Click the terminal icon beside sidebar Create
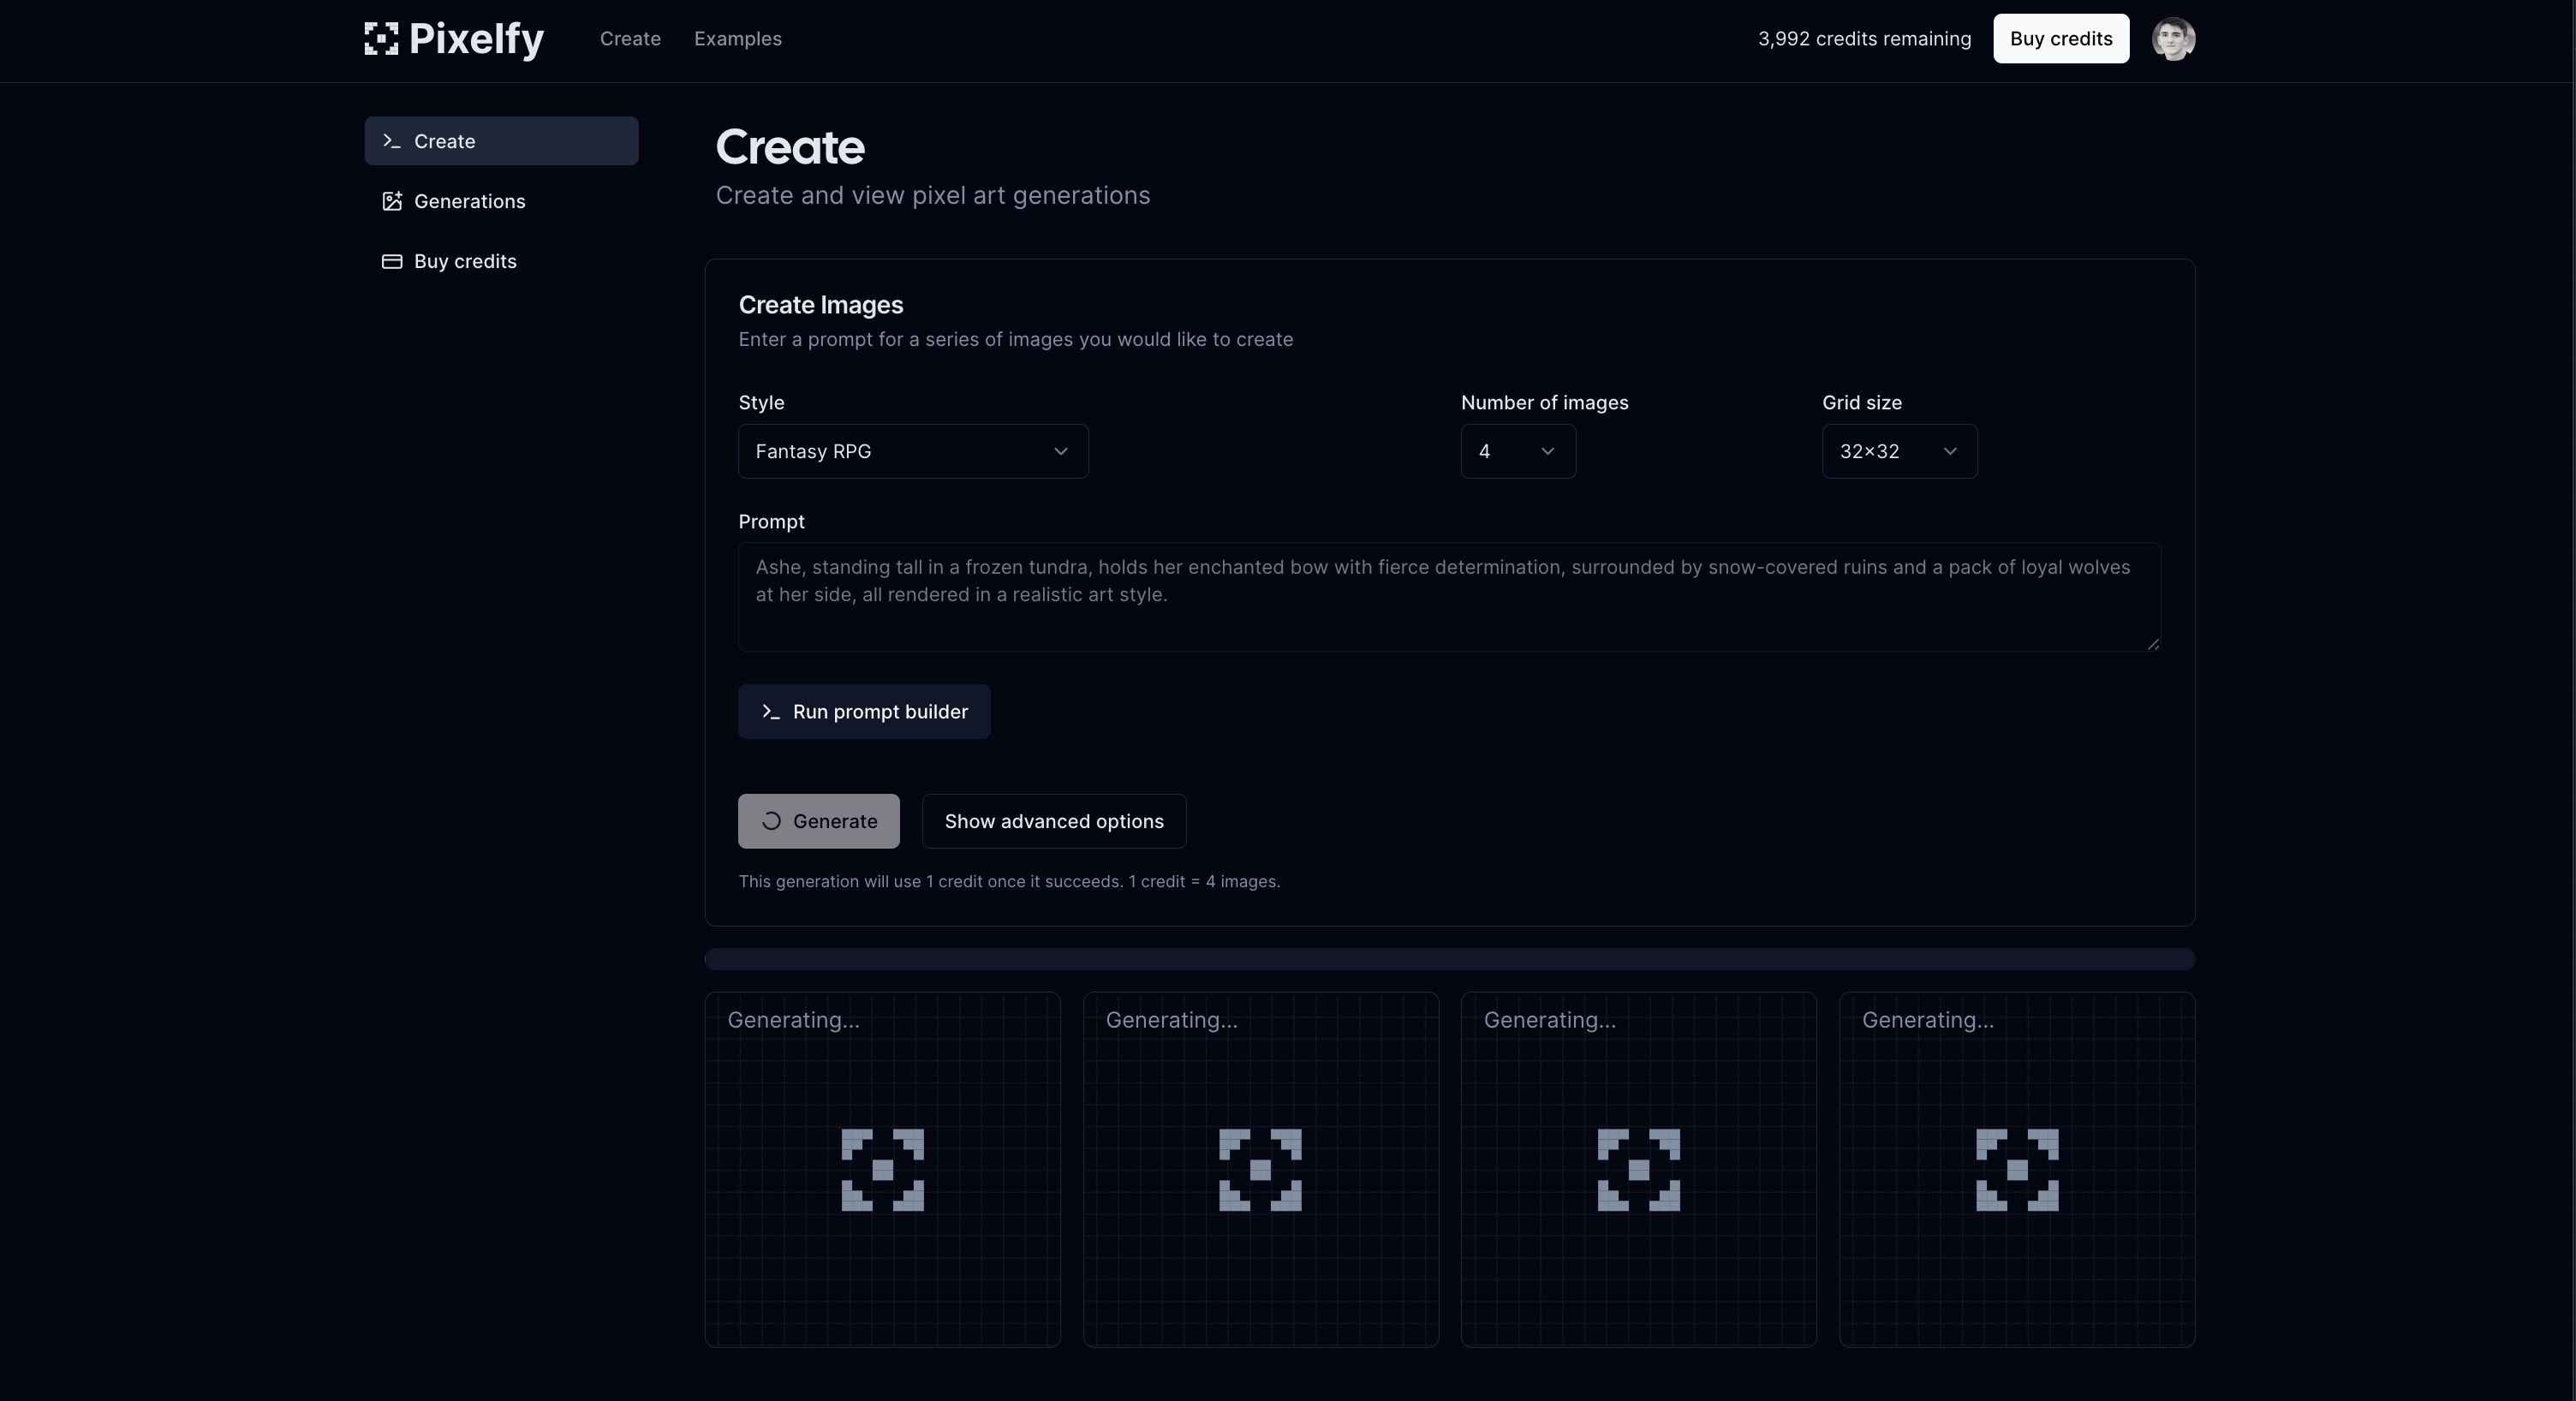This screenshot has height=1401, width=2576. tap(392, 141)
